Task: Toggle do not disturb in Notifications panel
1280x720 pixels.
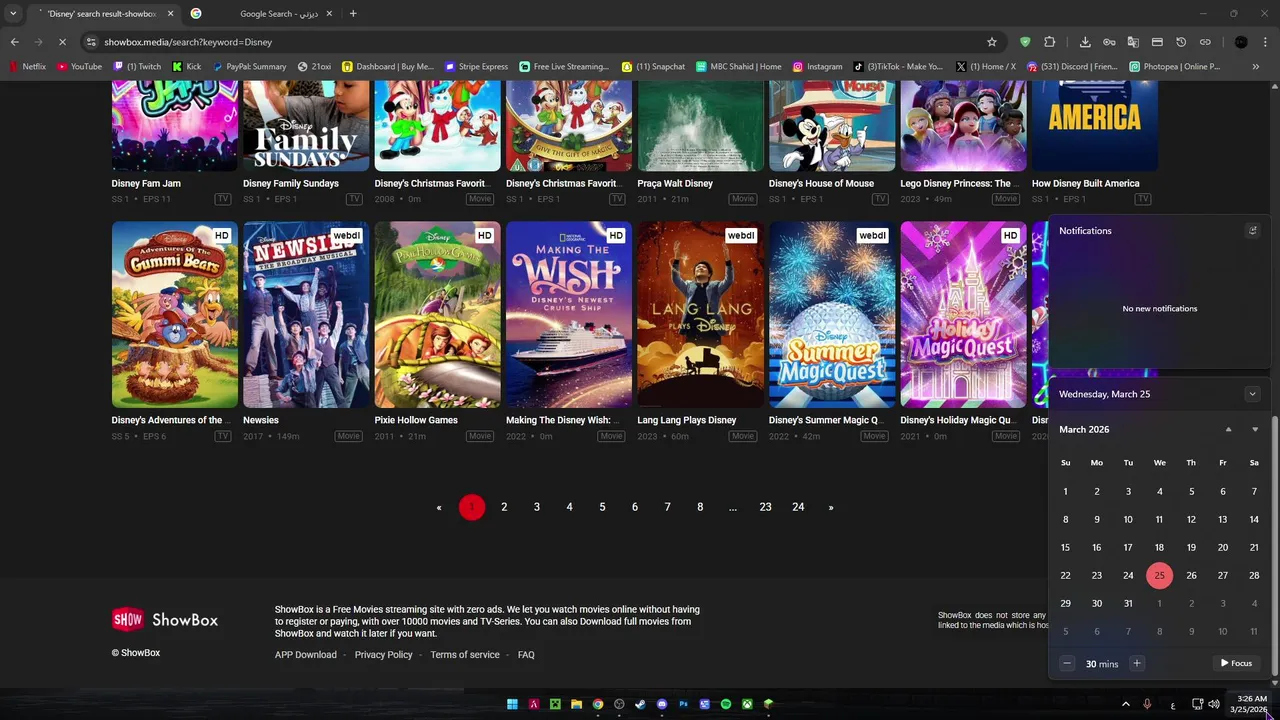Action: coord(1252,231)
